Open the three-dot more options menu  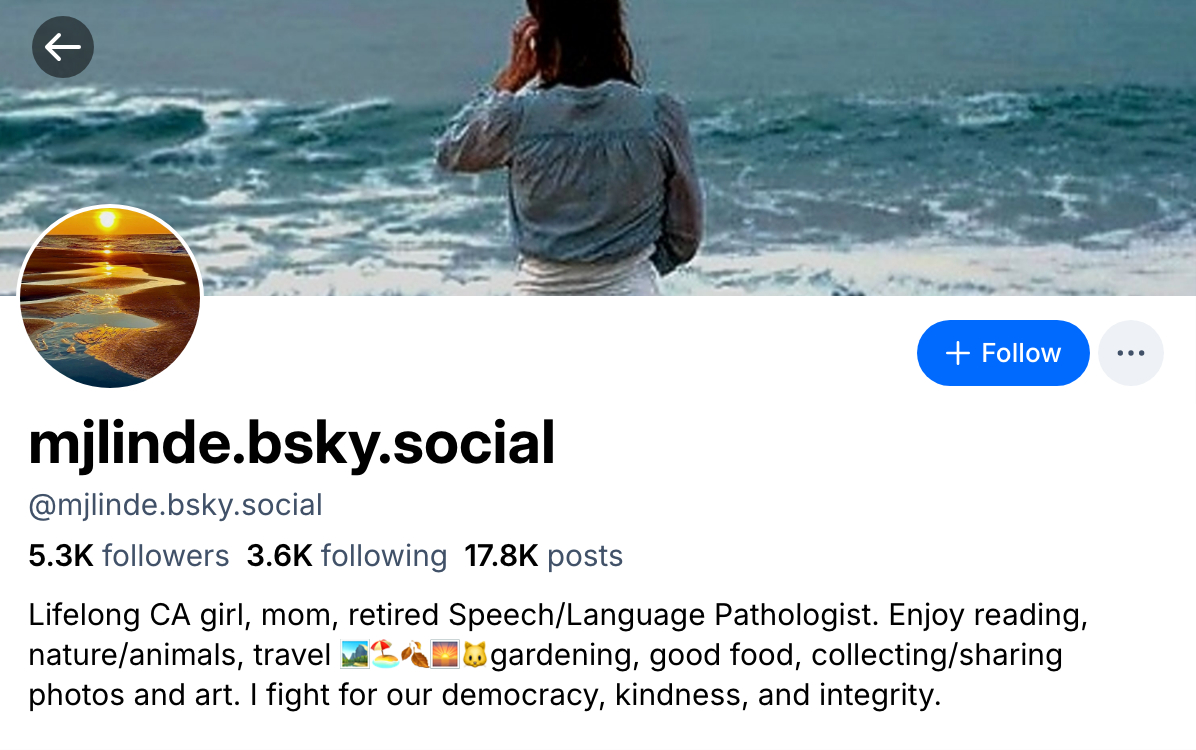coord(1130,353)
